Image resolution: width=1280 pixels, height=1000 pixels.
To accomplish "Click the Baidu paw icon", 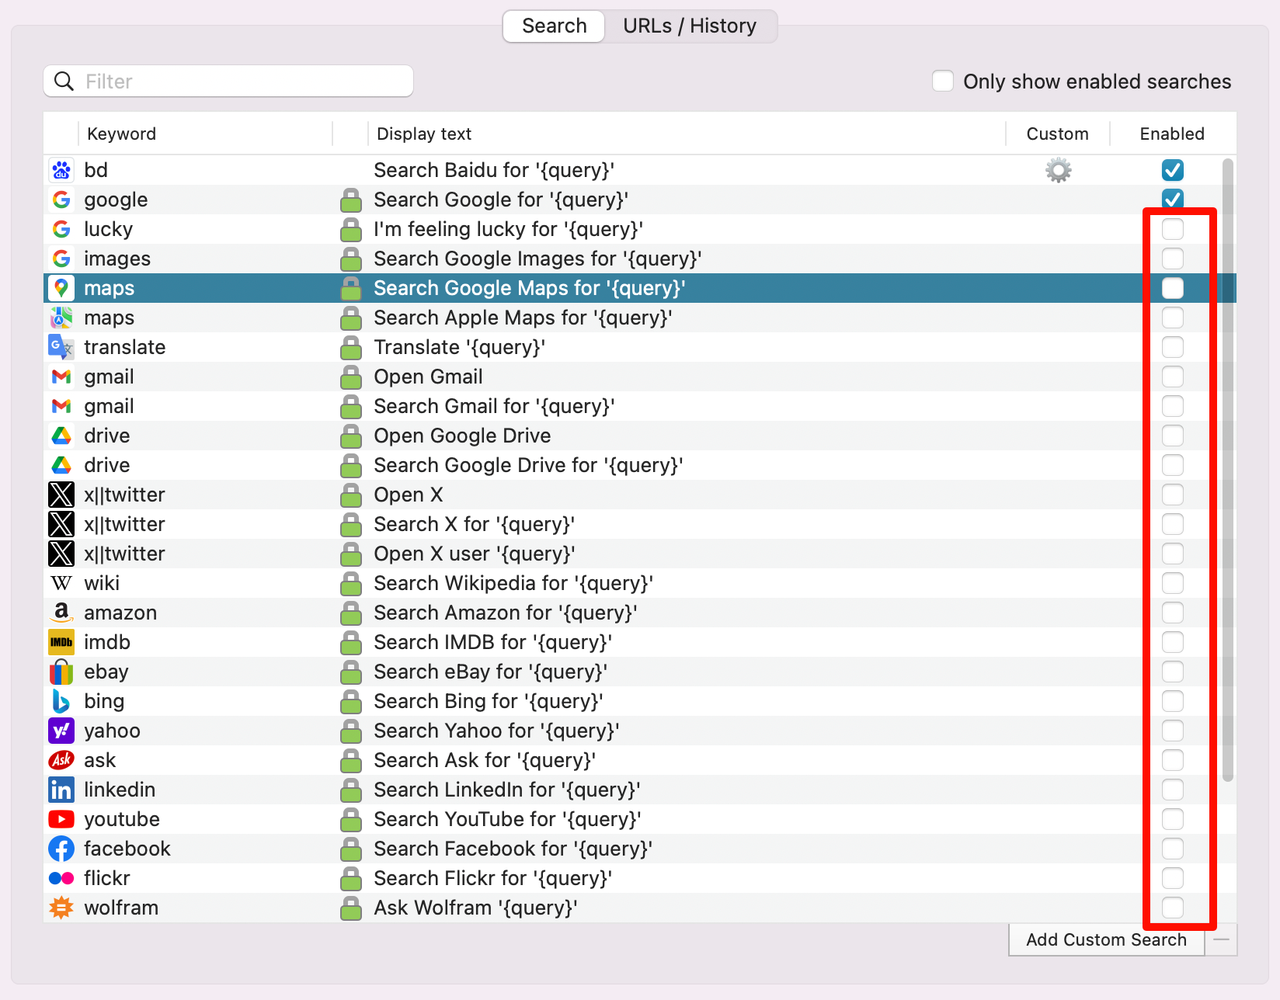I will 61,170.
